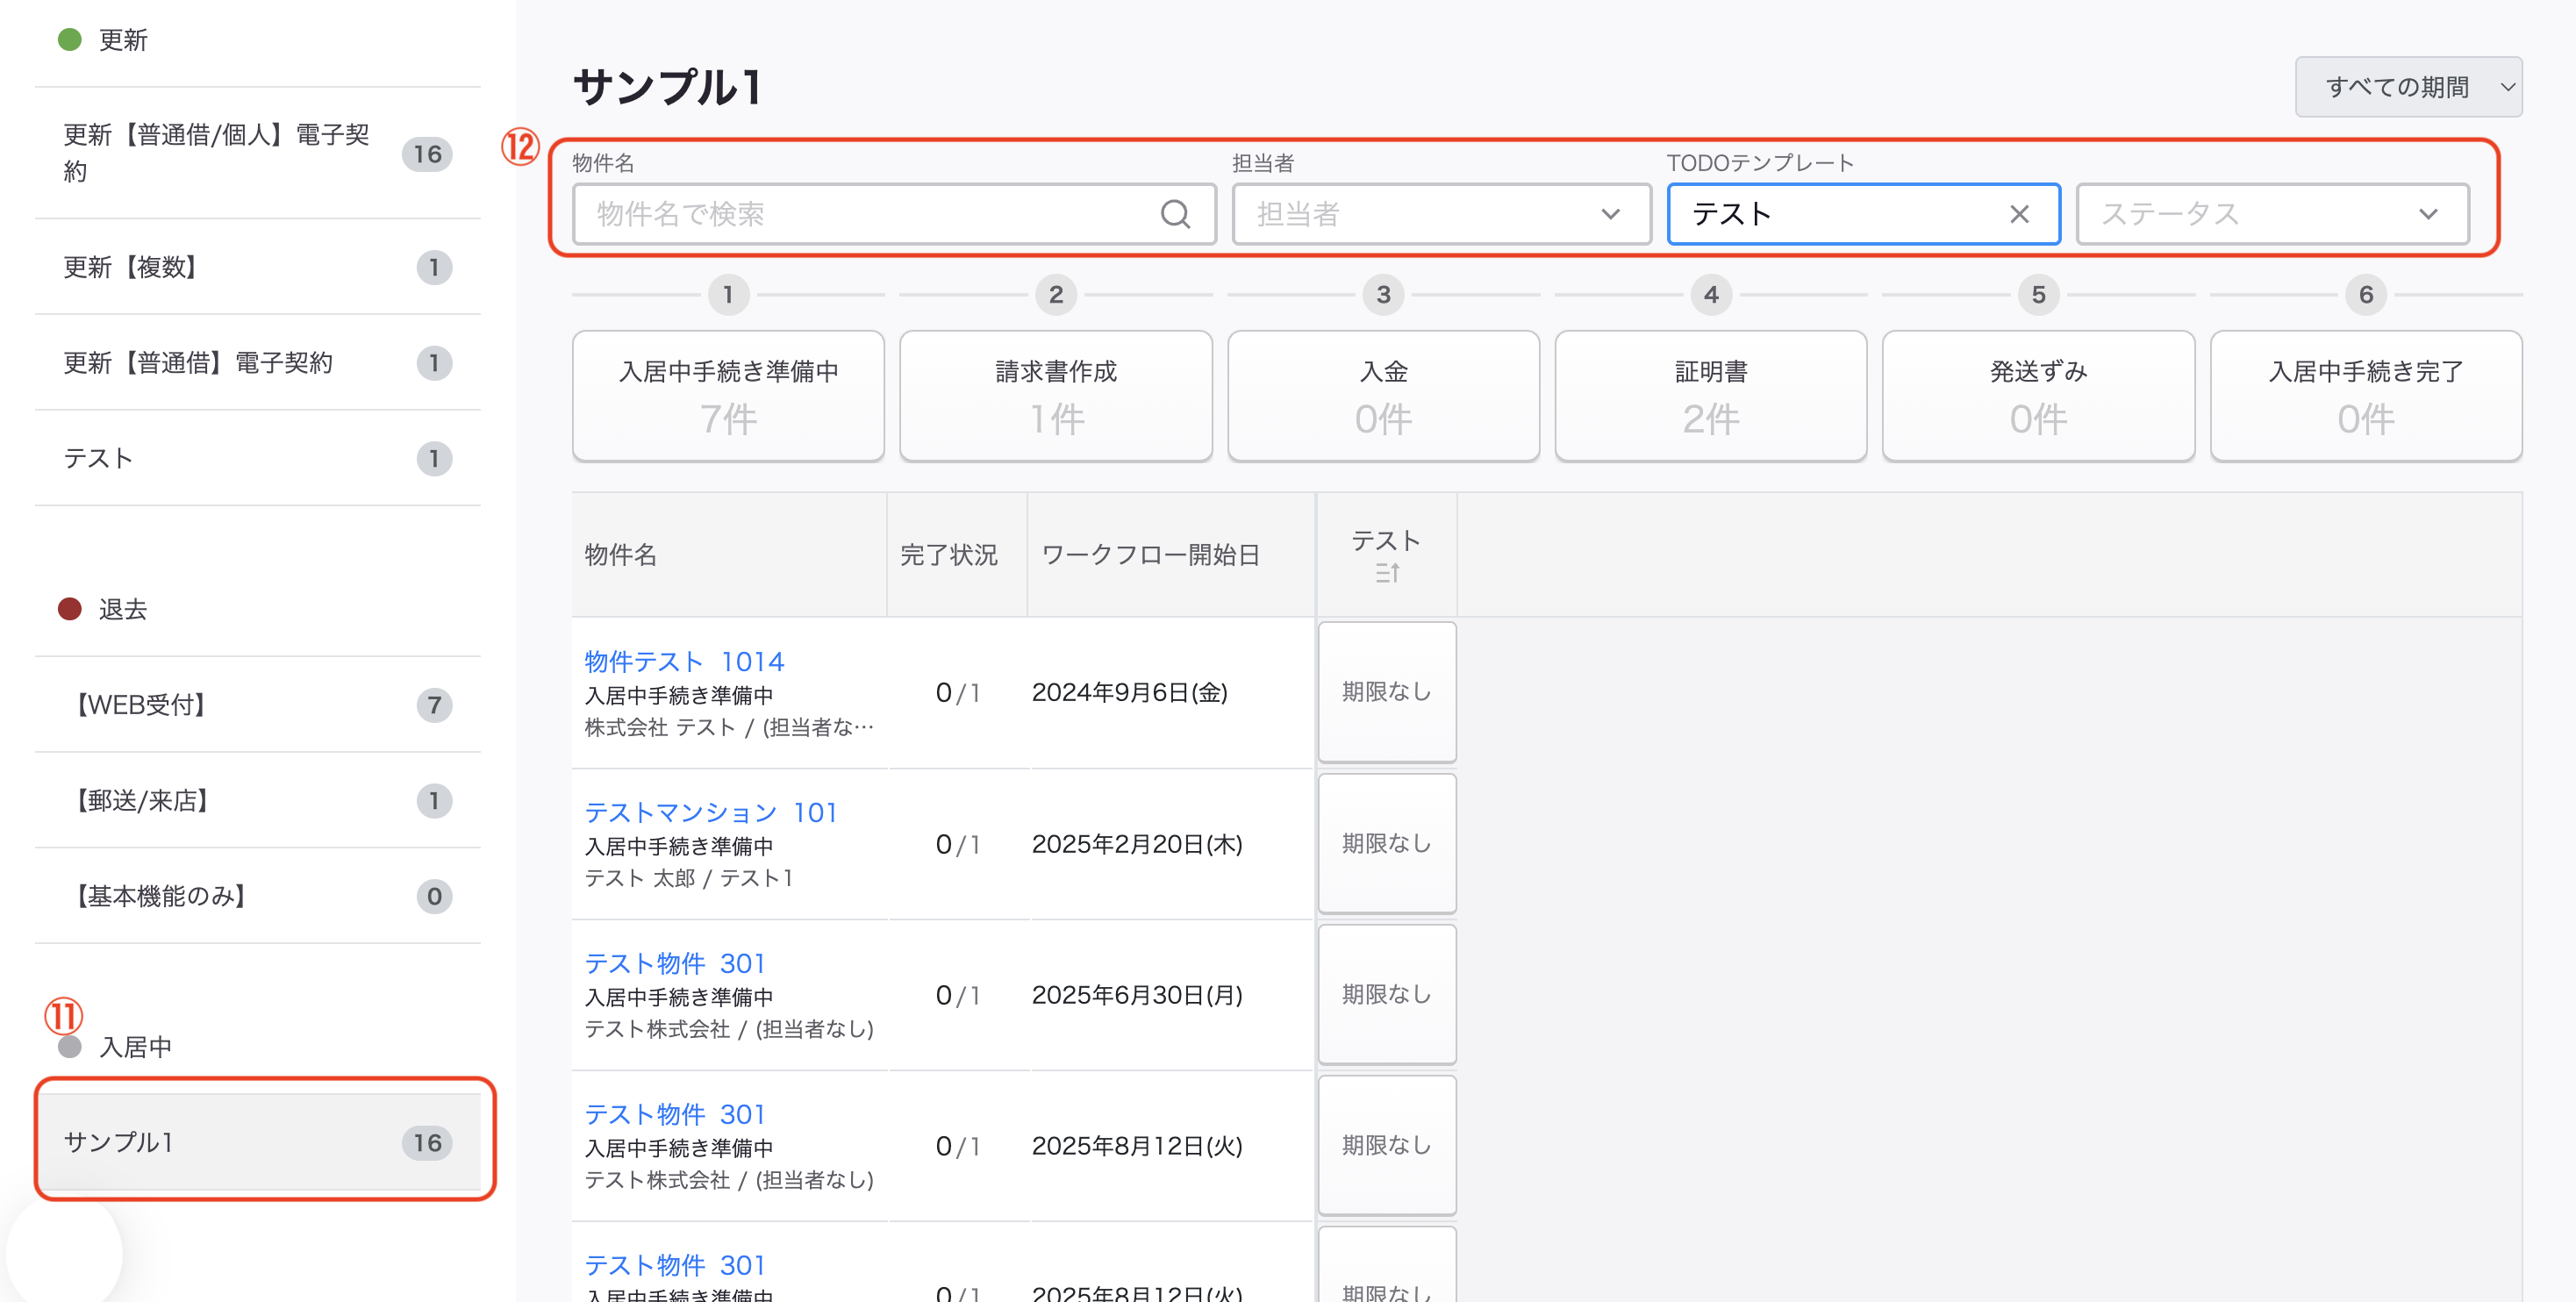Open the すべての期間 period dropdown

pos(2408,87)
